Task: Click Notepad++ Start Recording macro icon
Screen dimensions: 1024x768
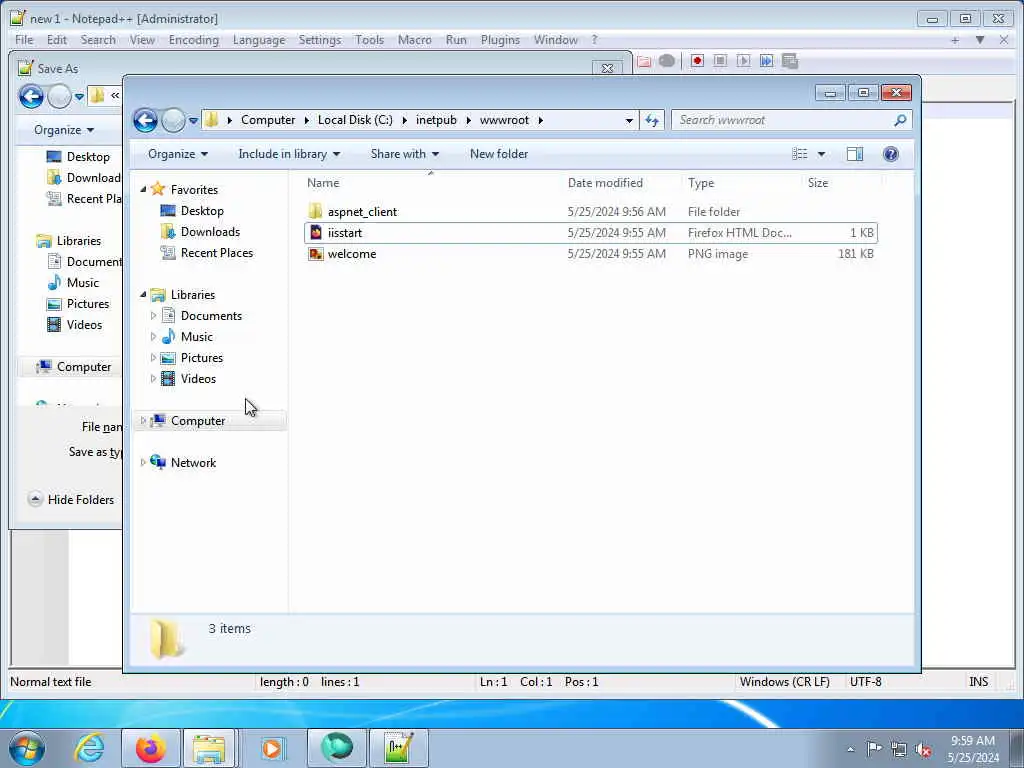Action: (697, 61)
